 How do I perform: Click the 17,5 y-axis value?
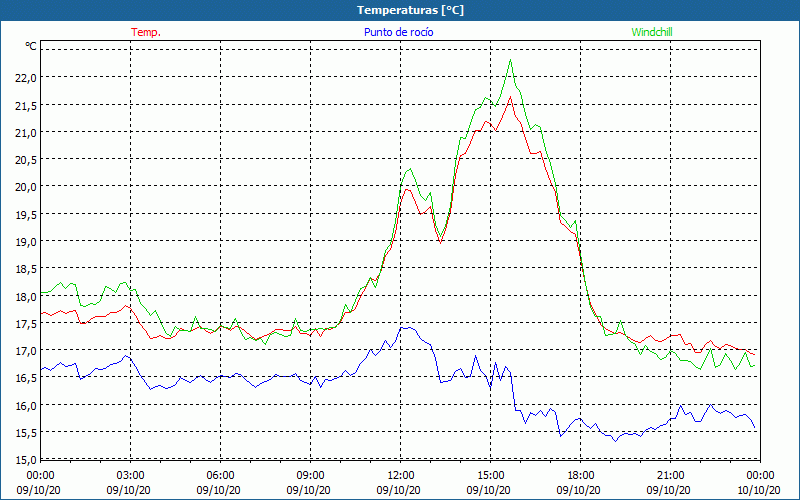[26, 323]
